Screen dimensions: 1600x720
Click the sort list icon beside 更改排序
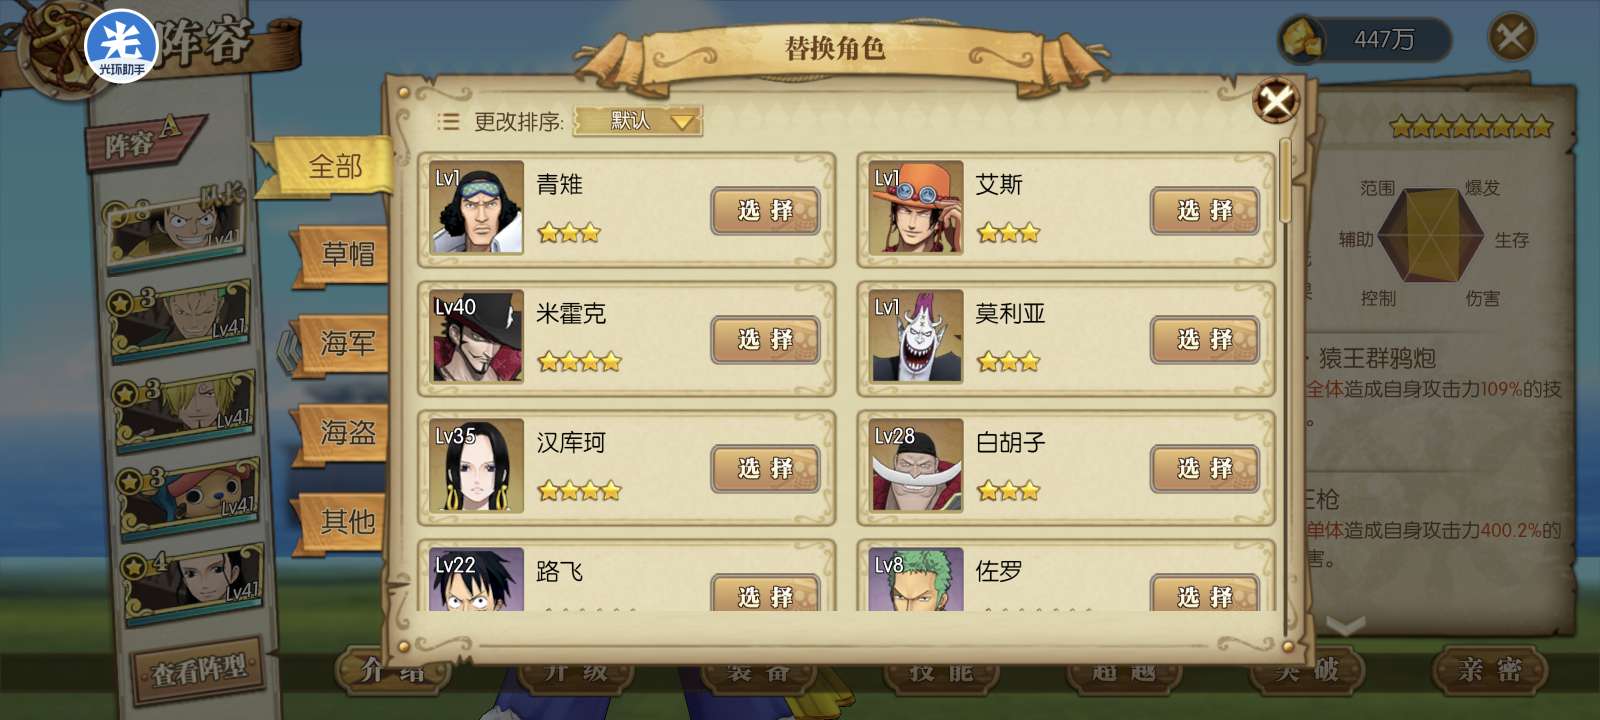pos(448,122)
